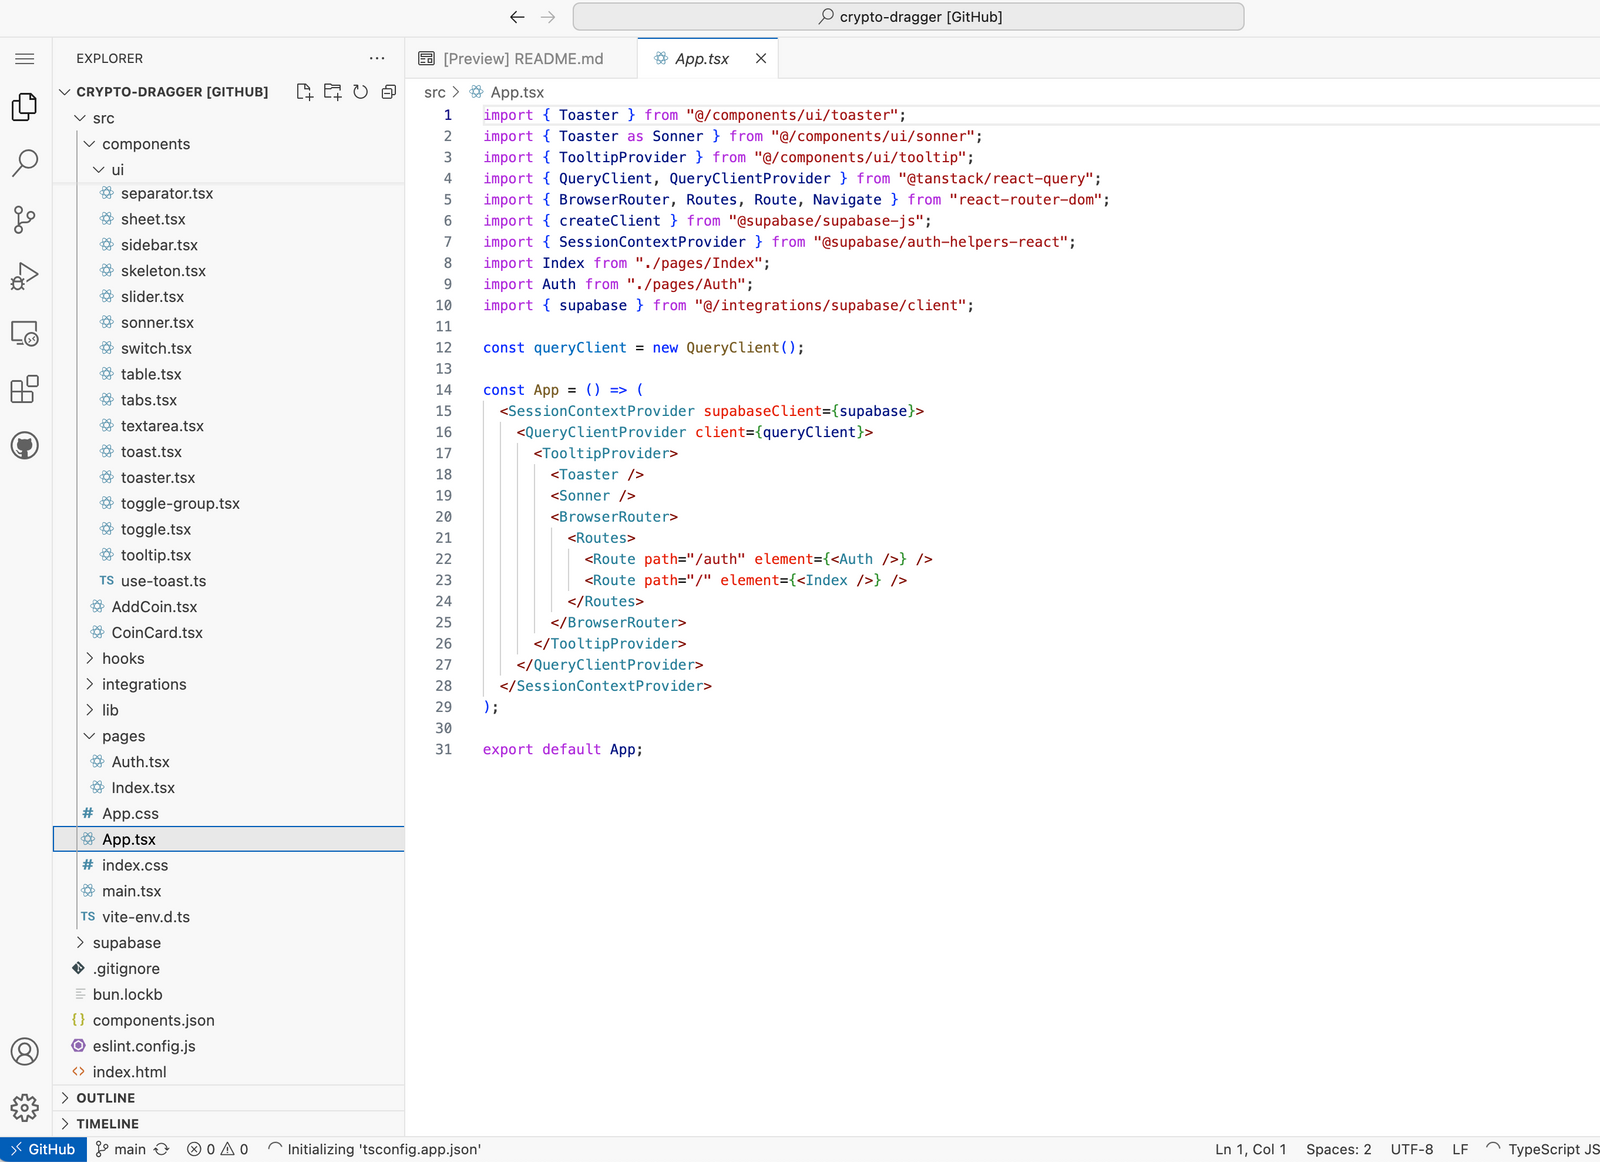
Task: Open the main menu hamburger button
Action: tap(25, 59)
